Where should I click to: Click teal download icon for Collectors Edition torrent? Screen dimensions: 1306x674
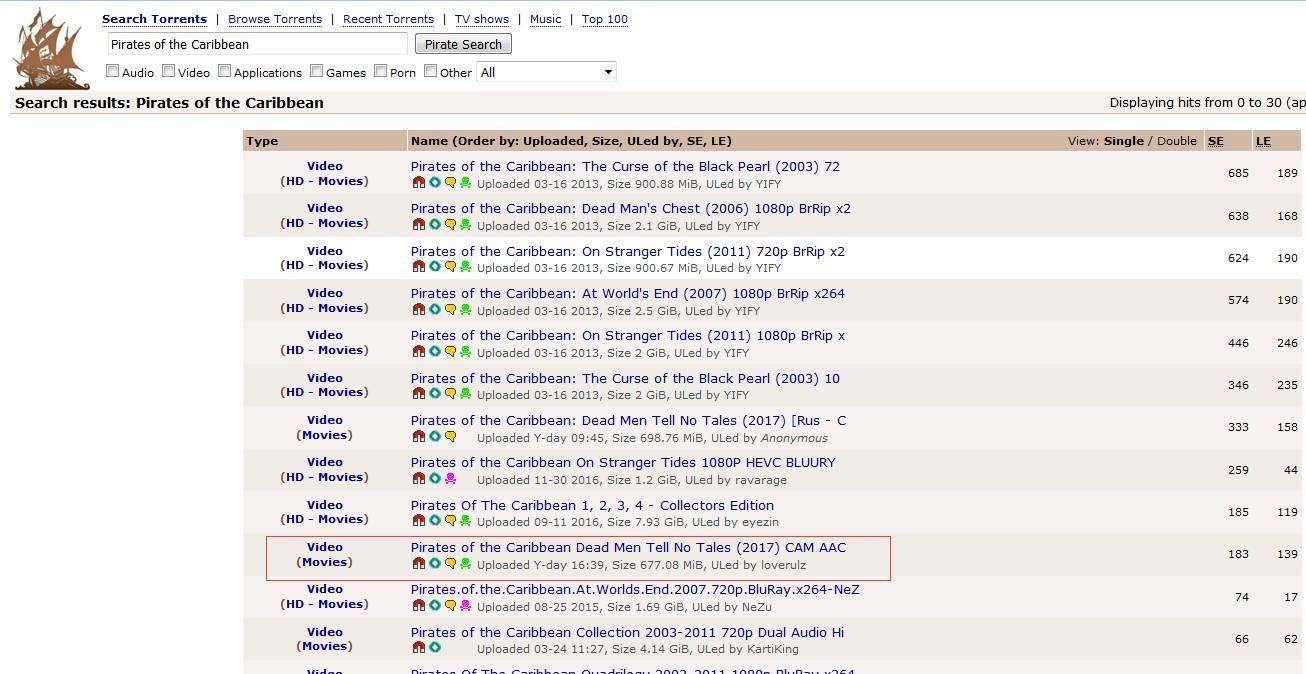pyautogui.click(x=435, y=521)
